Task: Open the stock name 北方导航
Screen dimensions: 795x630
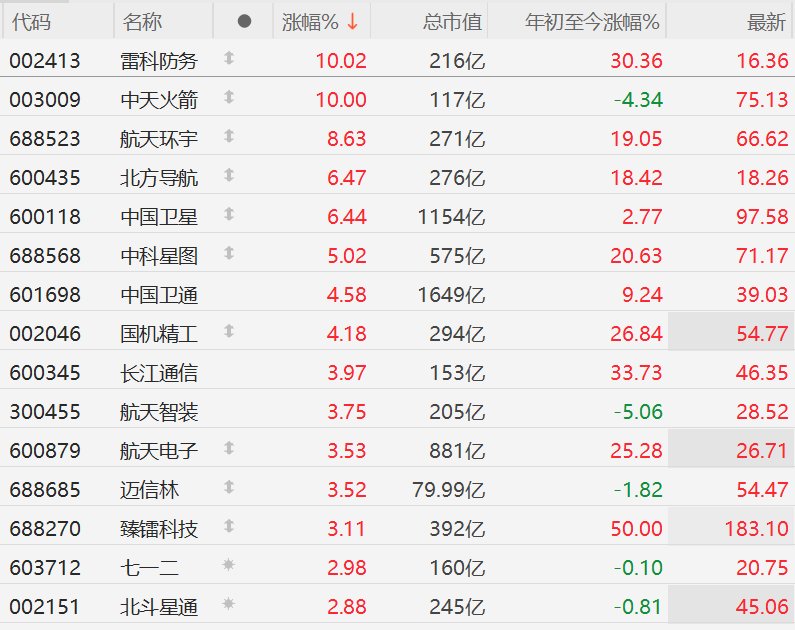Action: pos(159,178)
